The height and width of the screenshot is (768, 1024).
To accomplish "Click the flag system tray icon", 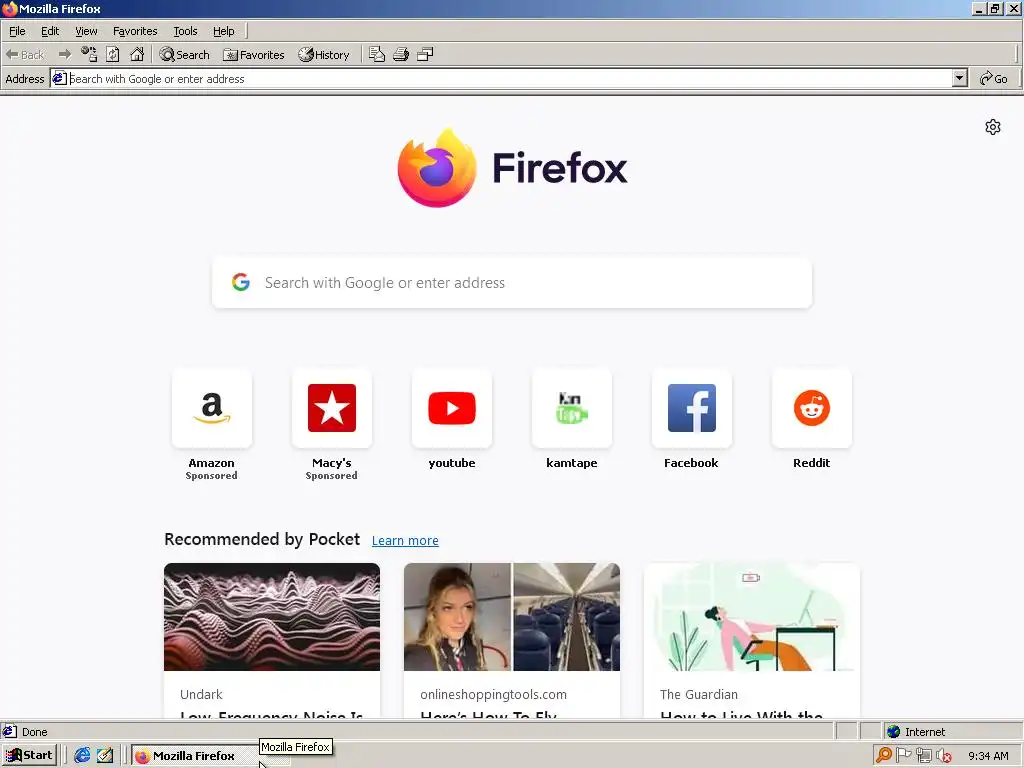I will click(904, 755).
